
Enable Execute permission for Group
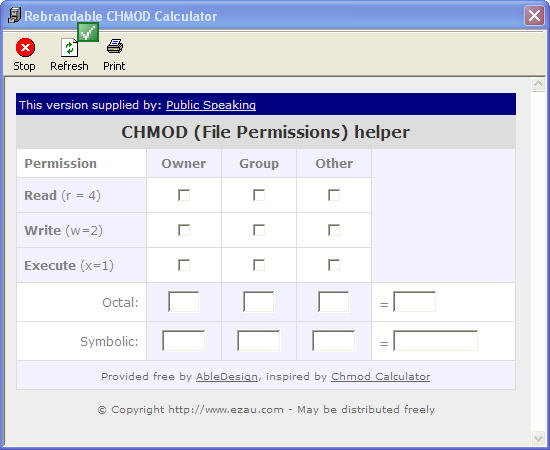click(259, 265)
